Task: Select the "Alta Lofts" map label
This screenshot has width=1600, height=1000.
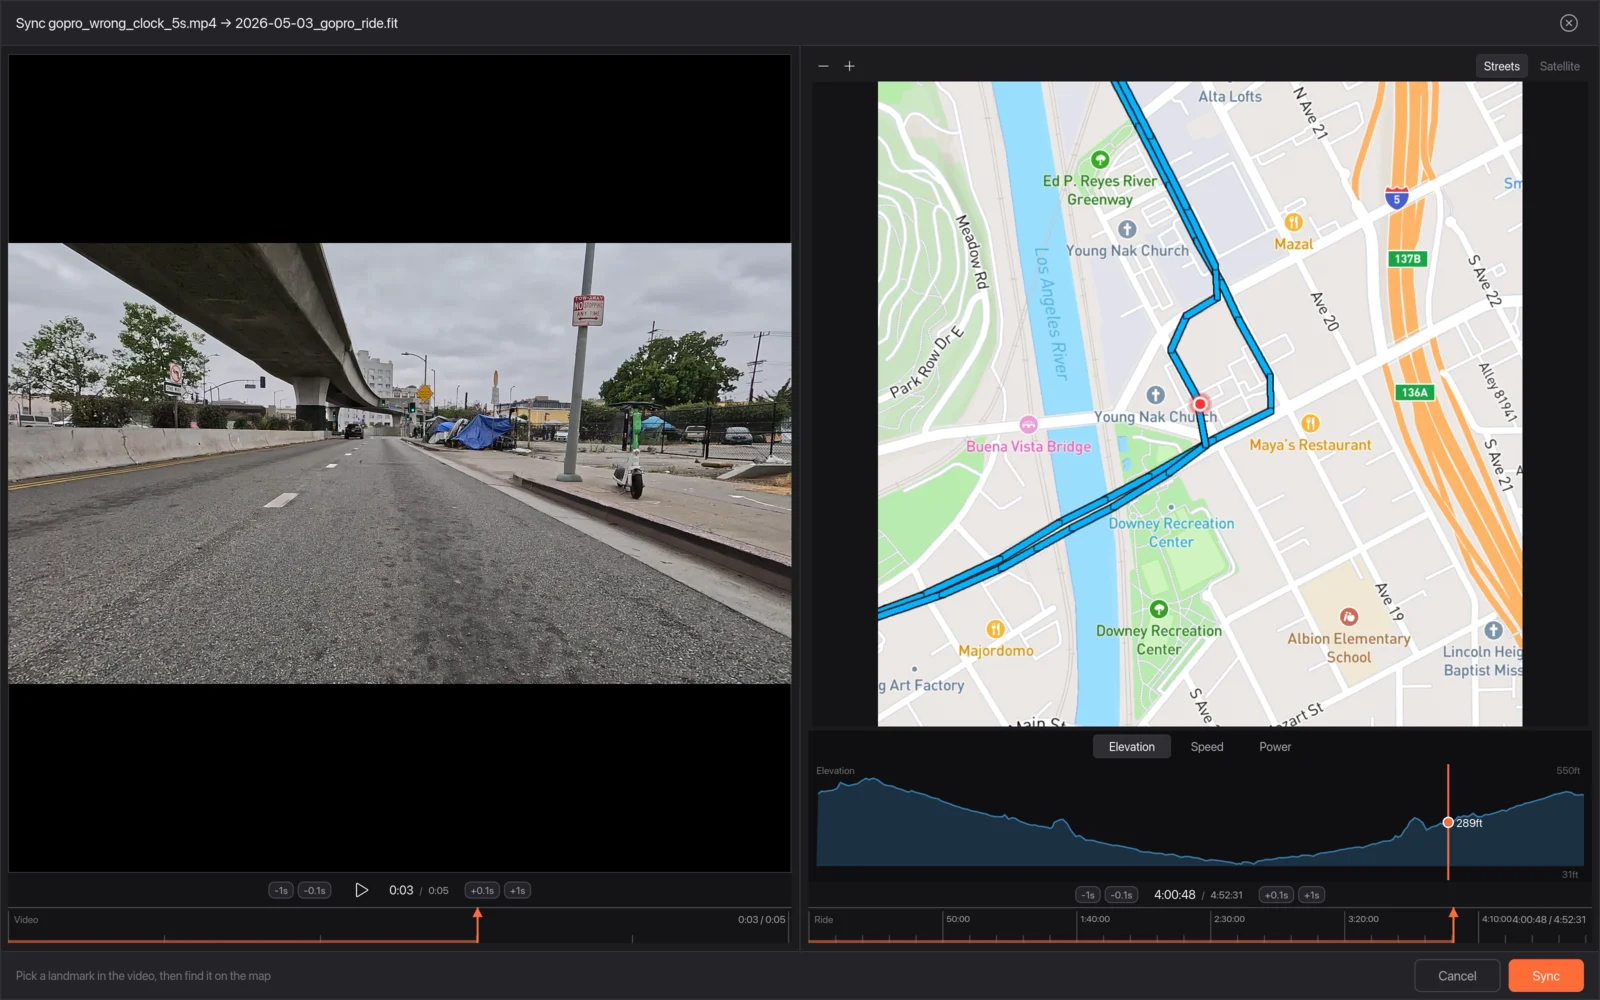Action: [x=1230, y=96]
